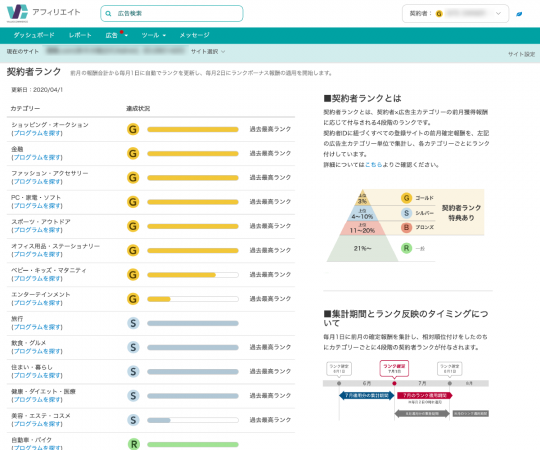
Task: Click ベビー・キッズ・マタニティ progress bar
Action: click(193, 275)
